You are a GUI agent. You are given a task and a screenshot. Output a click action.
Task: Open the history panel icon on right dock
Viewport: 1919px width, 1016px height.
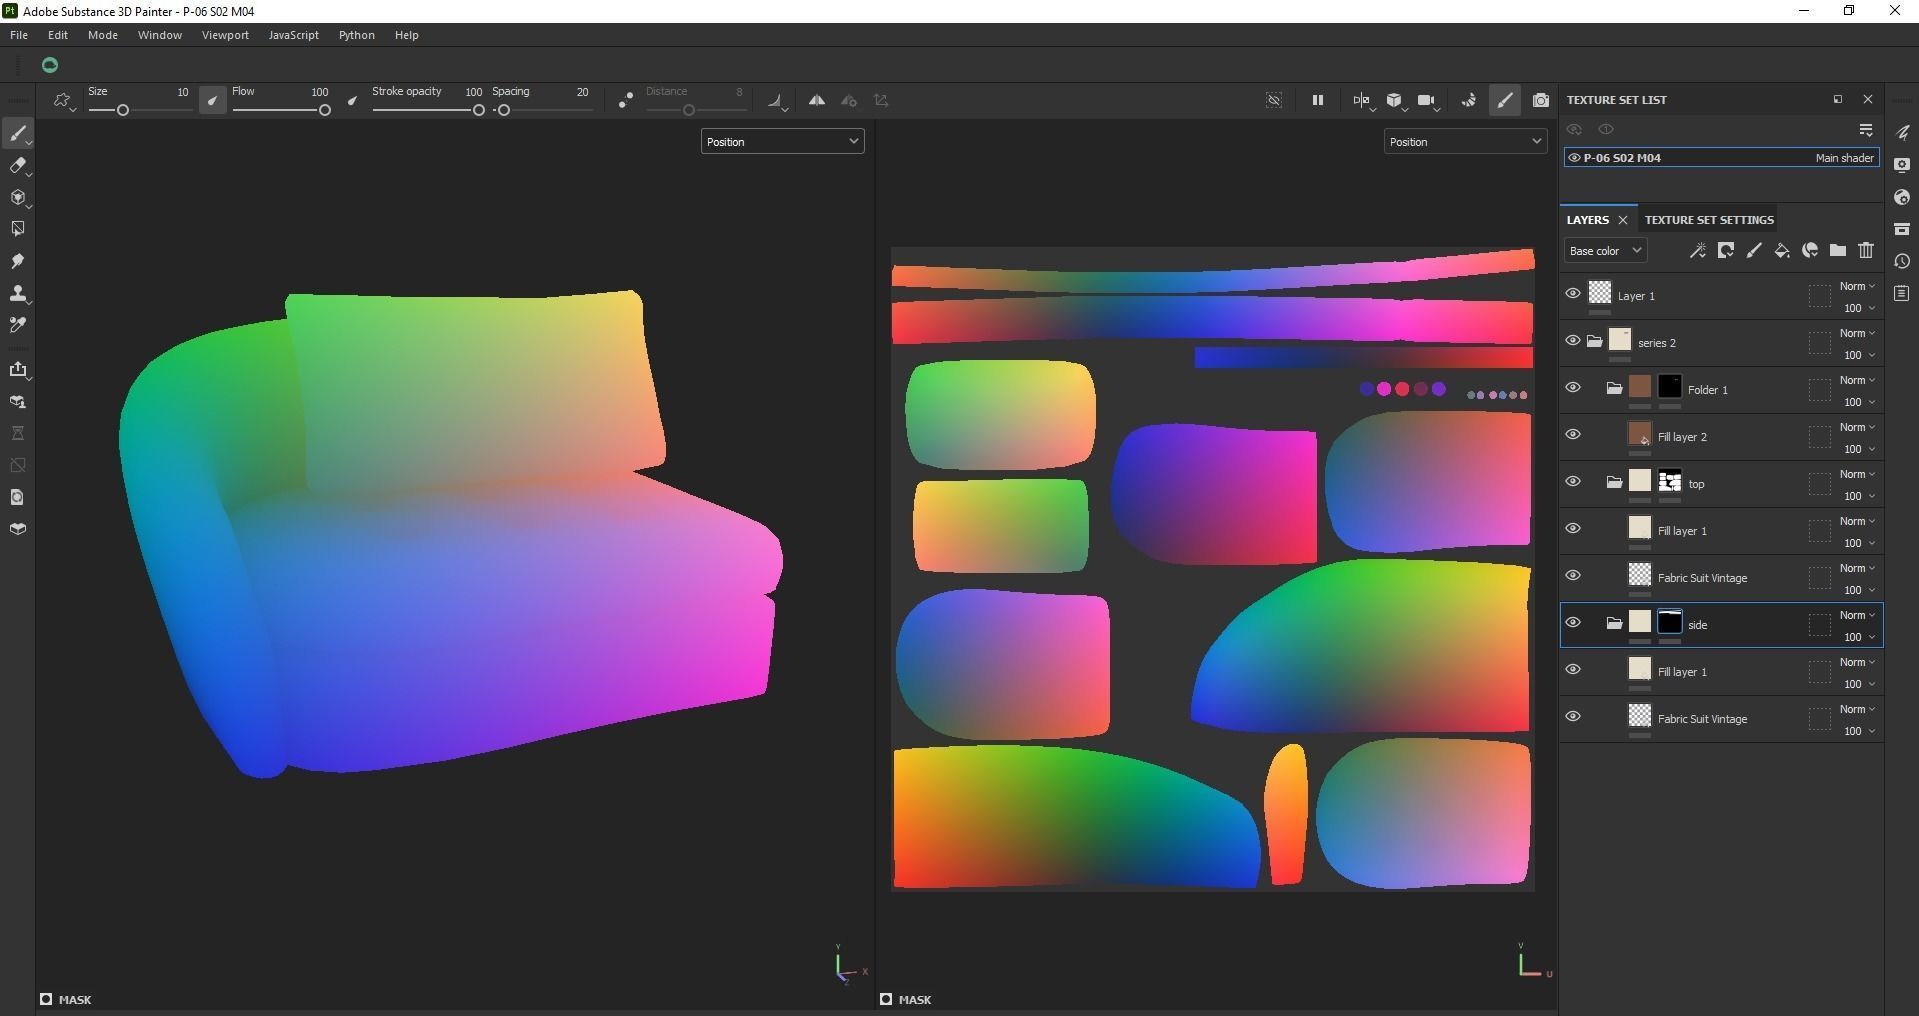(1902, 261)
